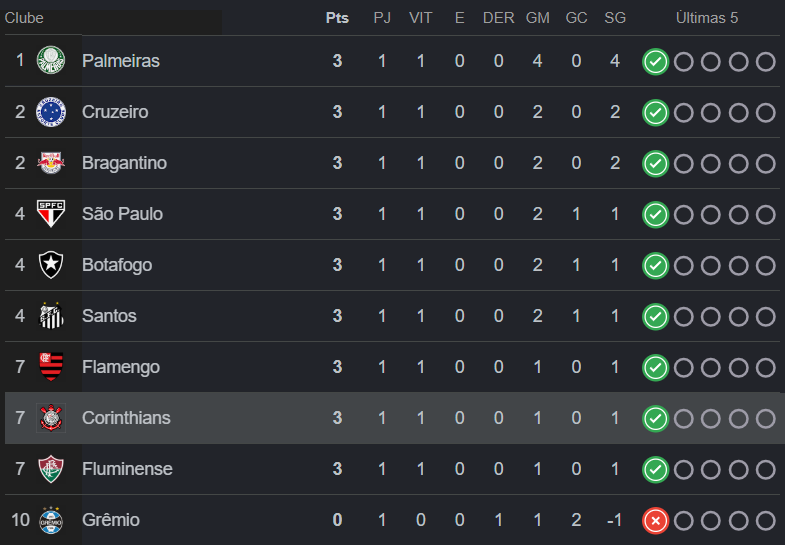Click the Palmeiras club crest icon

click(x=50, y=61)
